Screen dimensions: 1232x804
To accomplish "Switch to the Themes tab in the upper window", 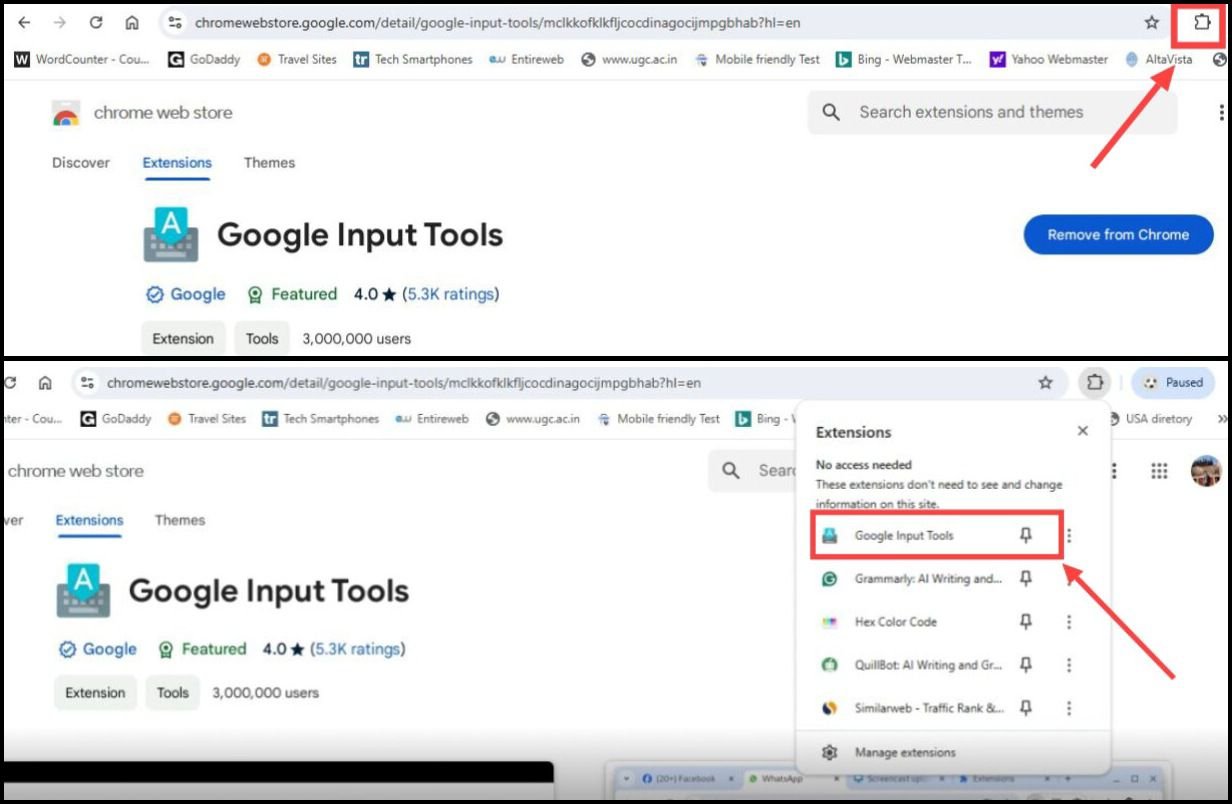I will tap(270, 163).
